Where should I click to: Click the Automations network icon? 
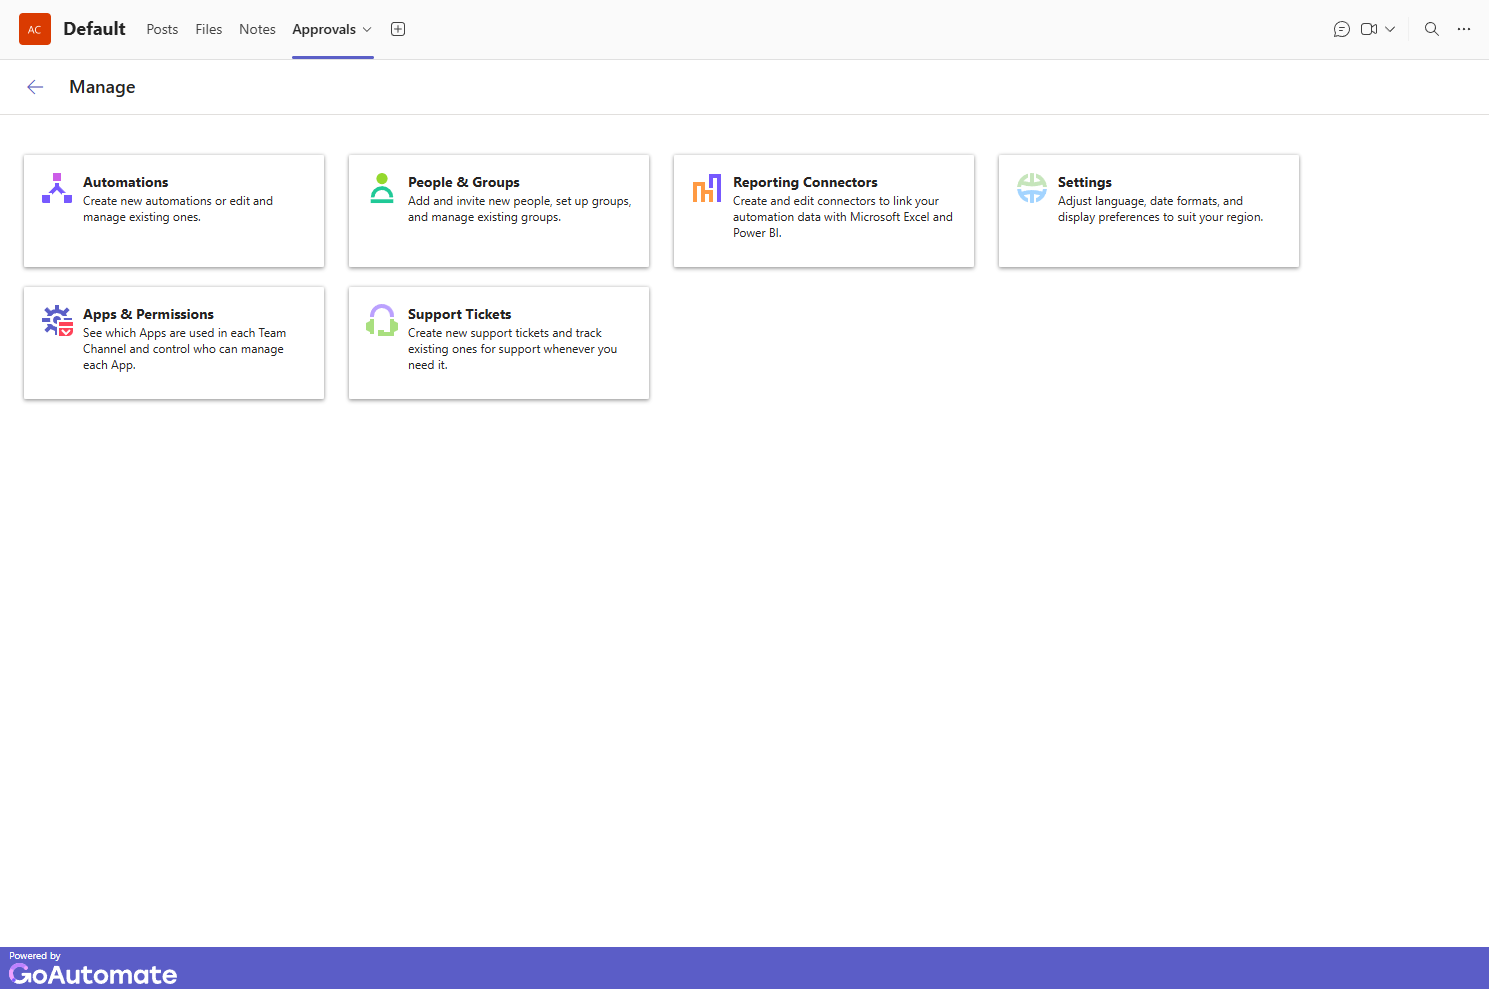click(56, 188)
